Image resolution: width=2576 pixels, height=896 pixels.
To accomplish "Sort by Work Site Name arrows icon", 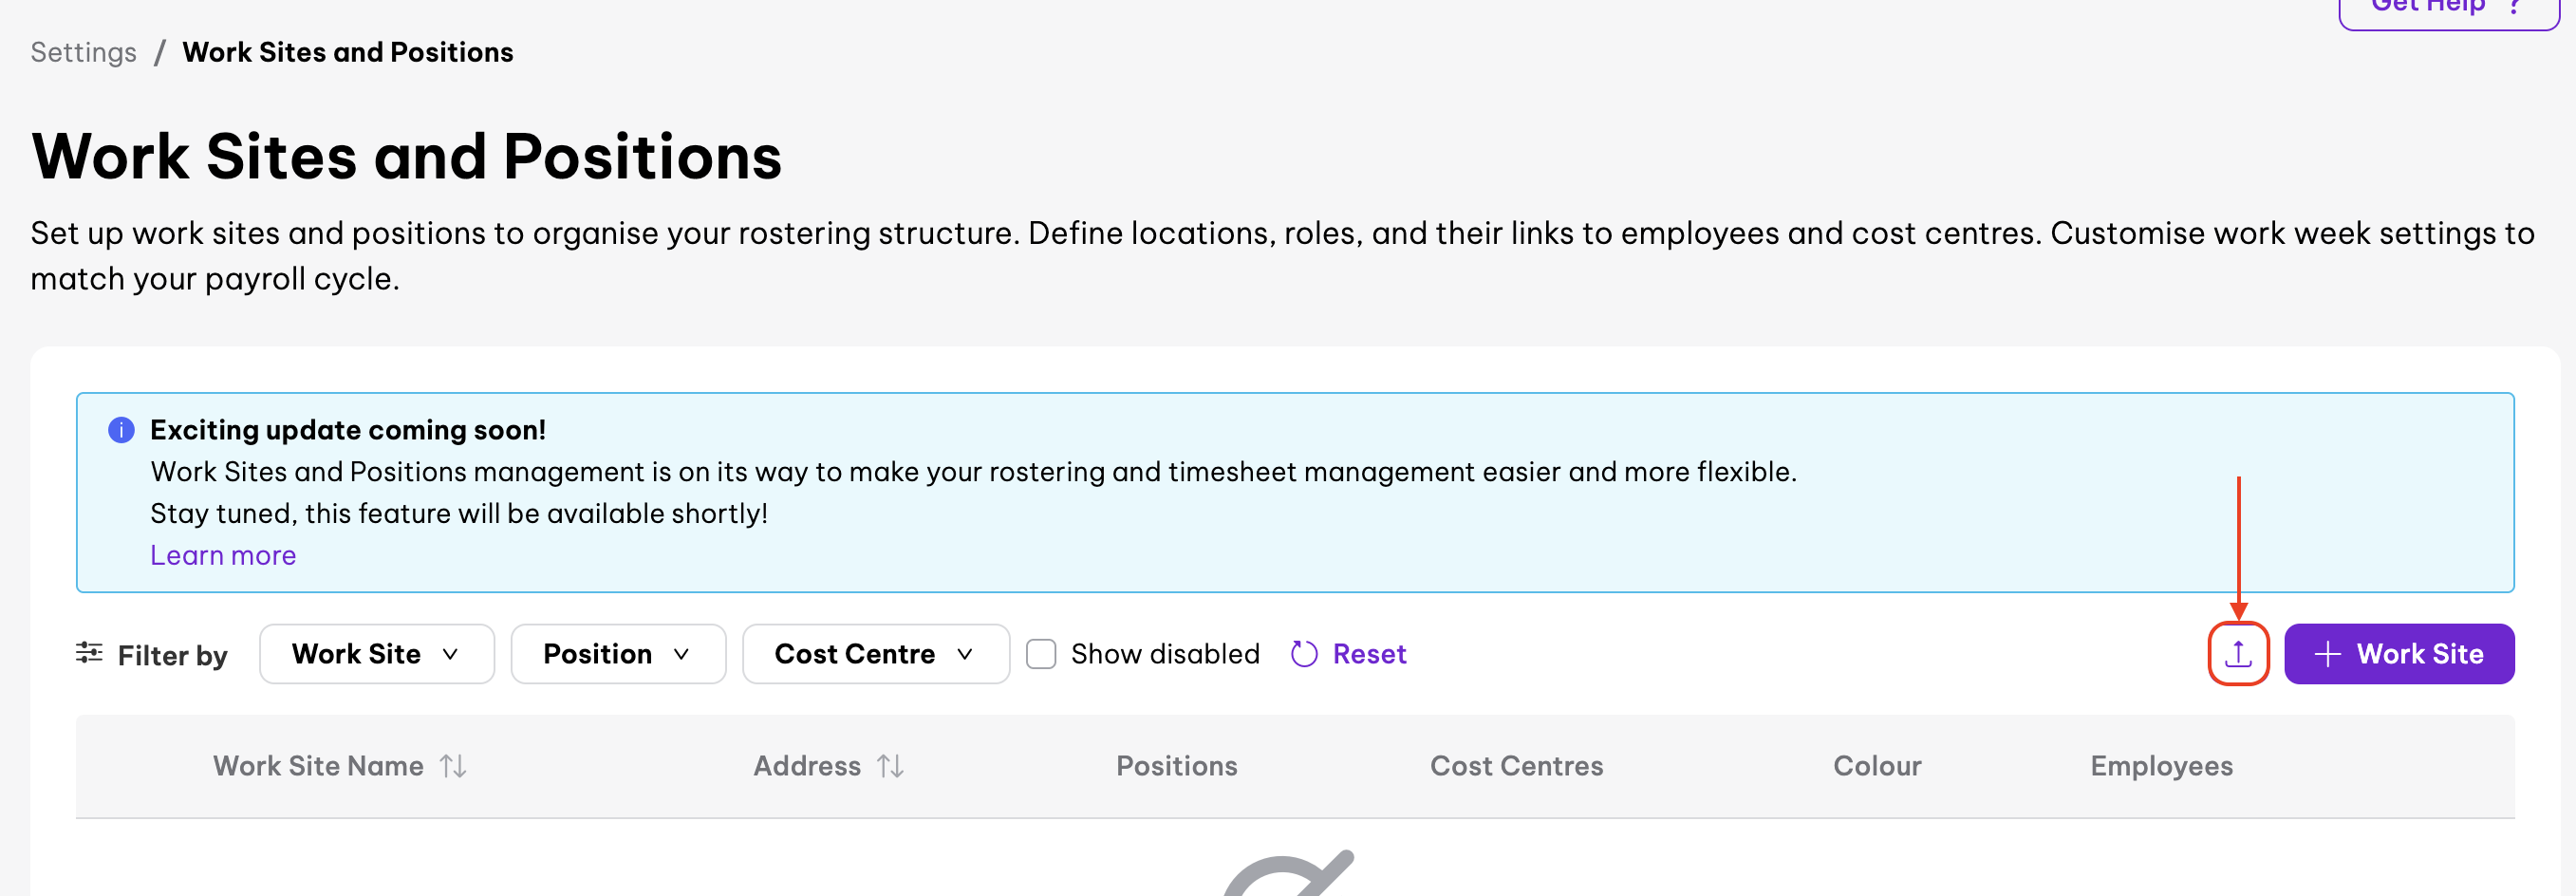I will pyautogui.click(x=453, y=766).
